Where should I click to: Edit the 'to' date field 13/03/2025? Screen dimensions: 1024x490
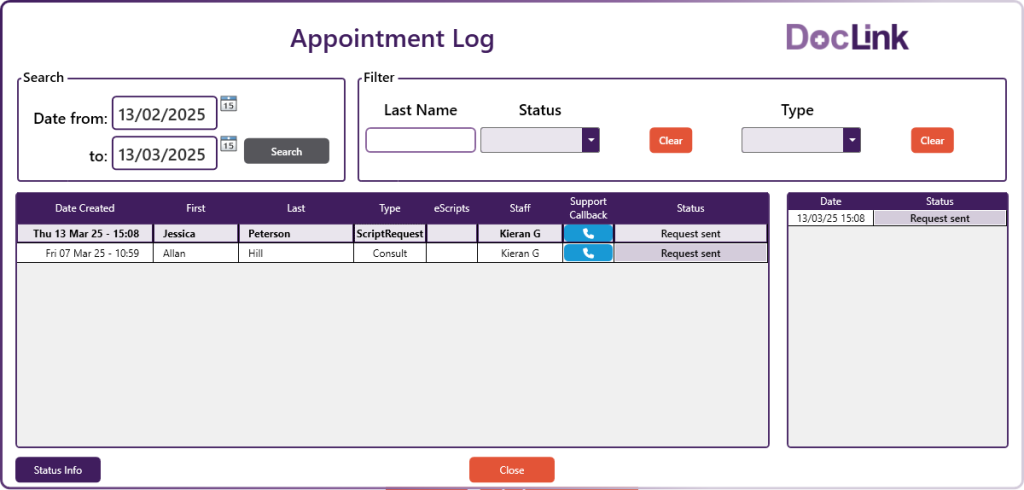click(165, 154)
